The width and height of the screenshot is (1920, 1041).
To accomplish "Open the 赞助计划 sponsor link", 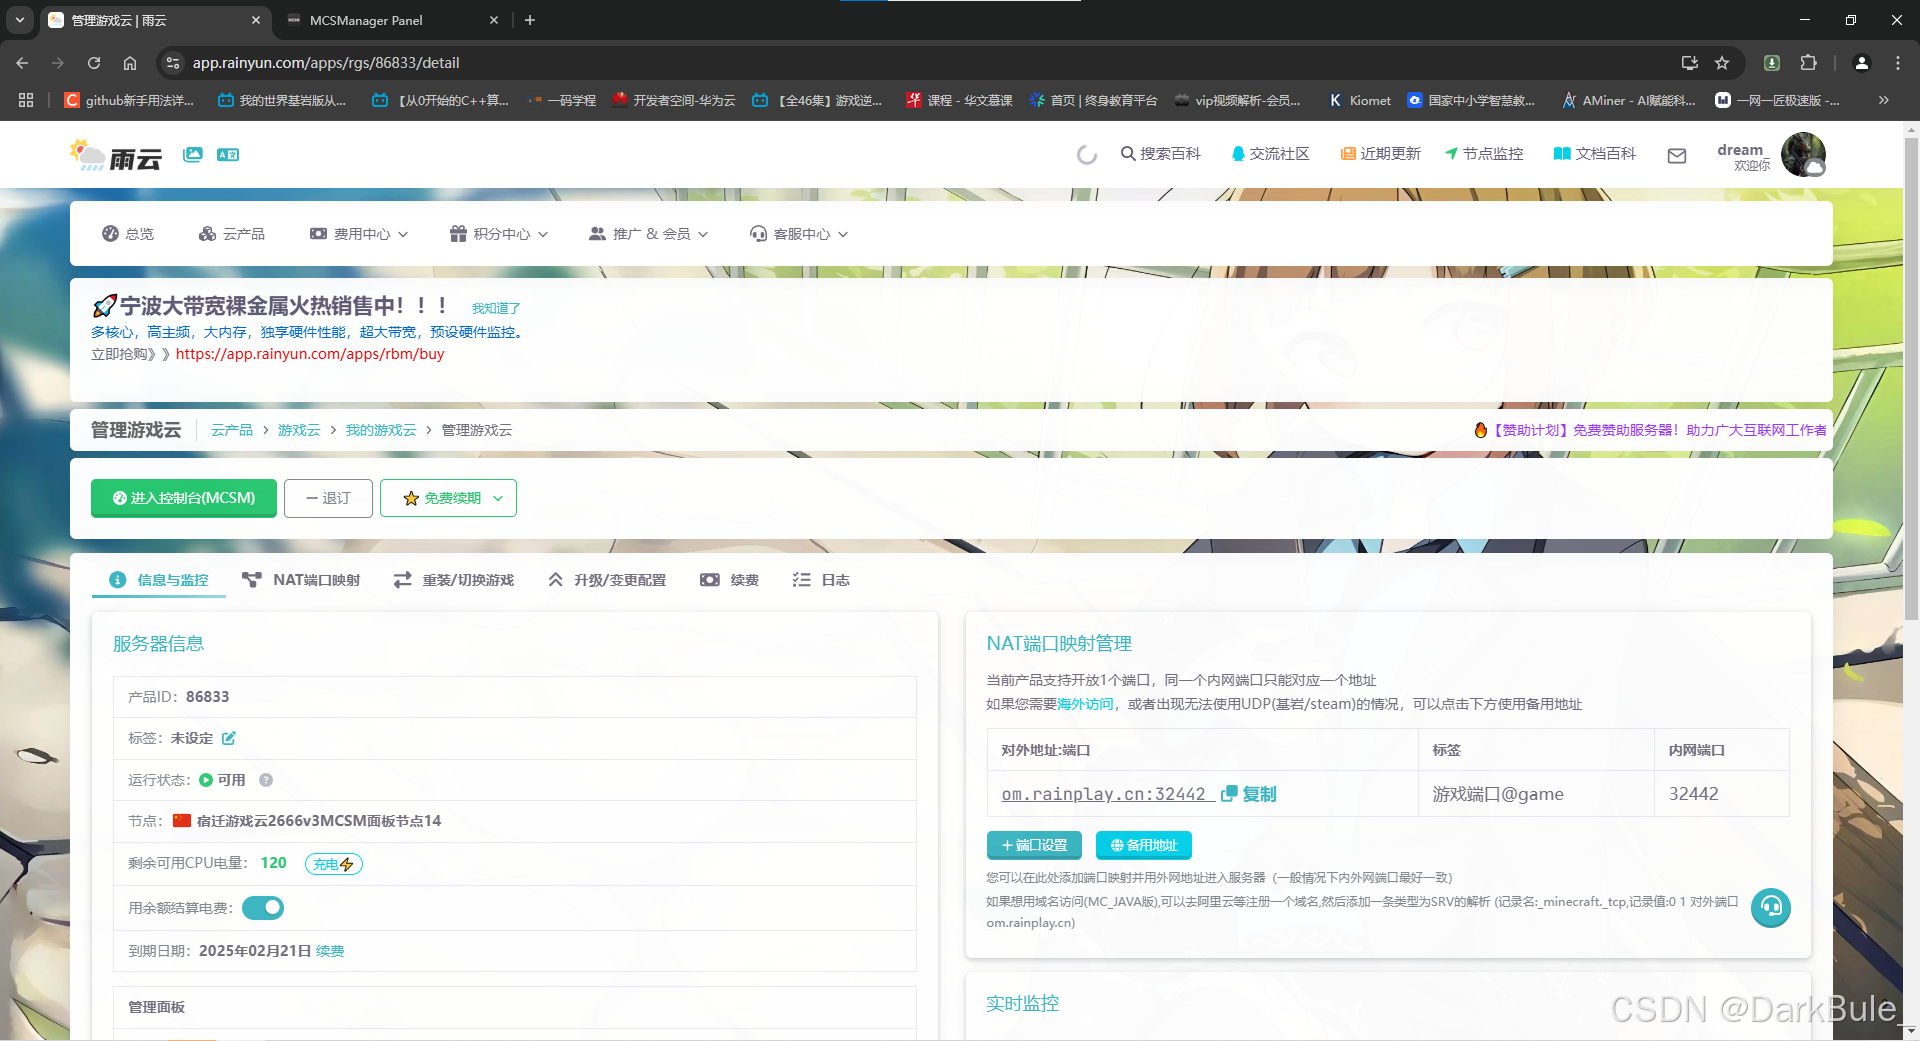I will point(1650,430).
